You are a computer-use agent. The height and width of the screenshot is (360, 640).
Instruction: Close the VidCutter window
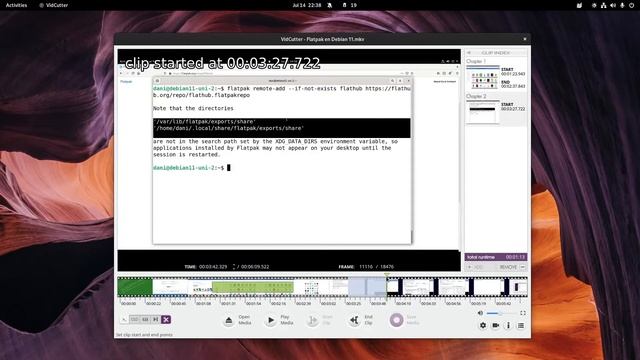[x=524, y=39]
